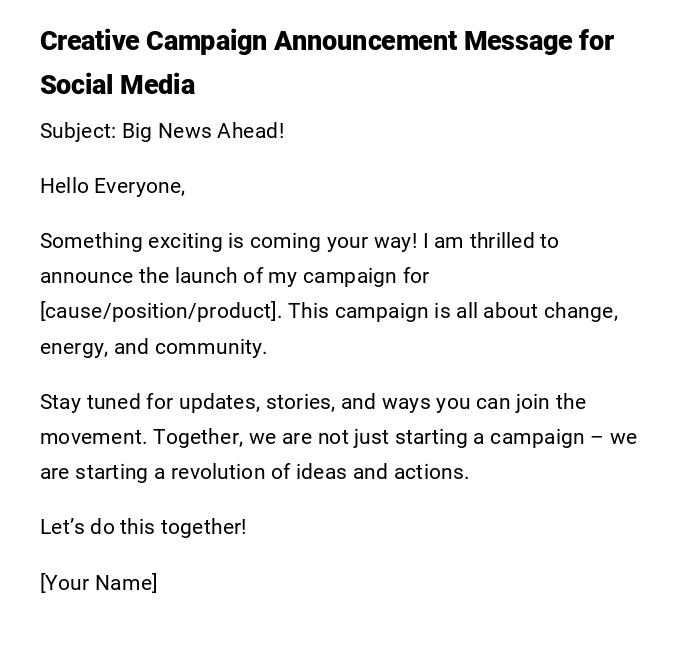Click the word "Creative" in the heading
This screenshot has height=645, width=700.
(89, 41)
